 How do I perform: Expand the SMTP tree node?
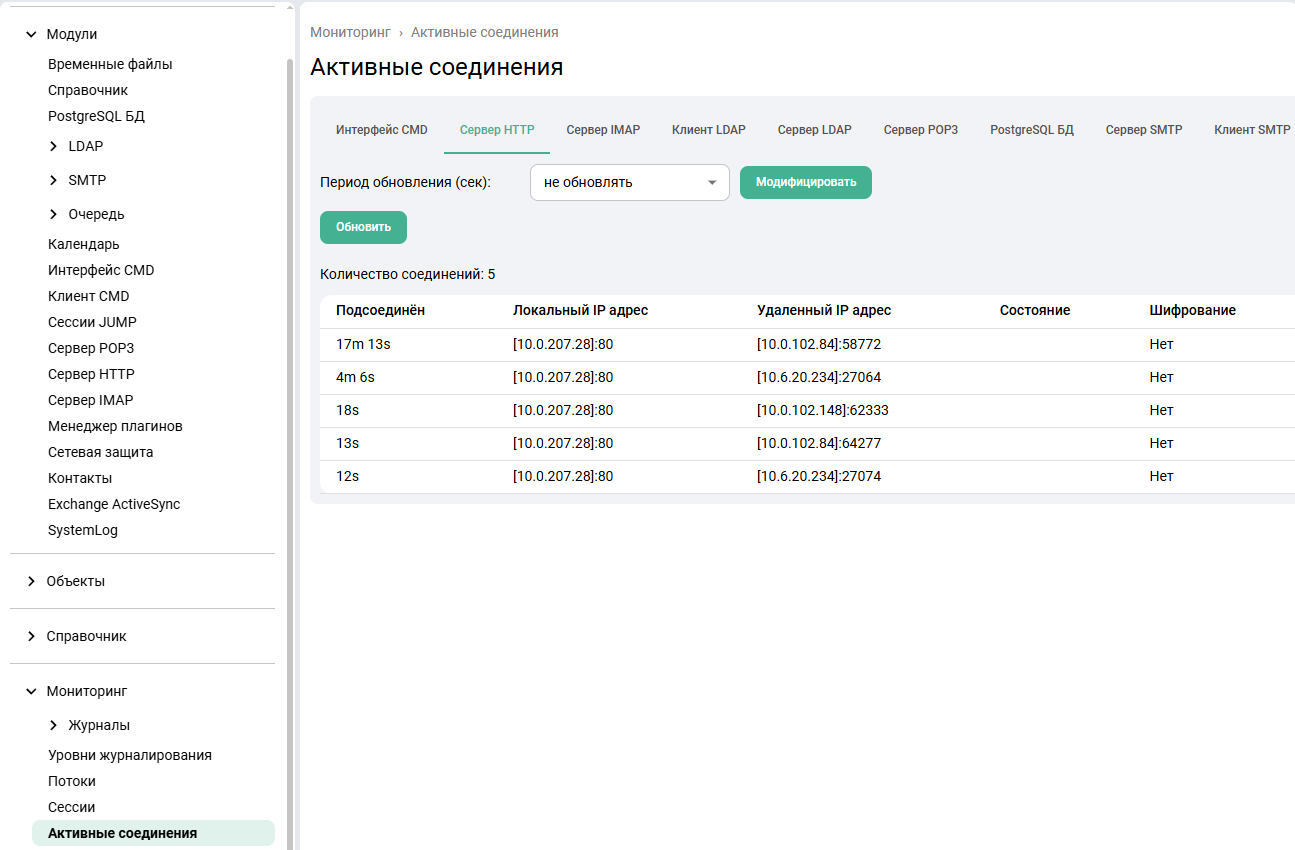pyautogui.click(x=53, y=180)
